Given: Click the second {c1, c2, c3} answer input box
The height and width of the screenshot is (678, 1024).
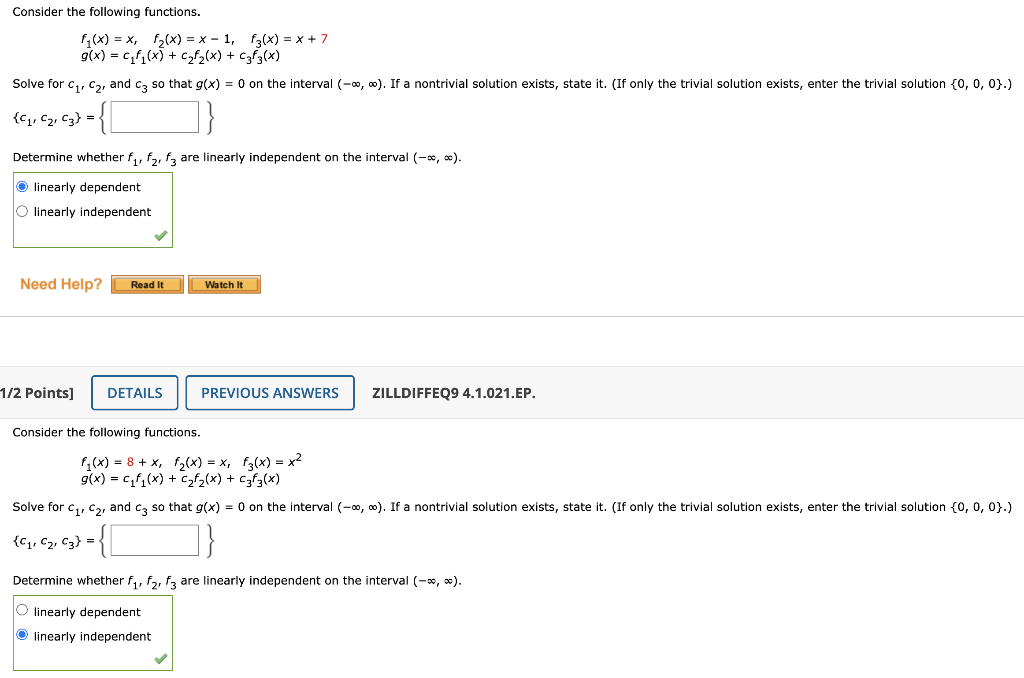Looking at the screenshot, I should click(155, 539).
